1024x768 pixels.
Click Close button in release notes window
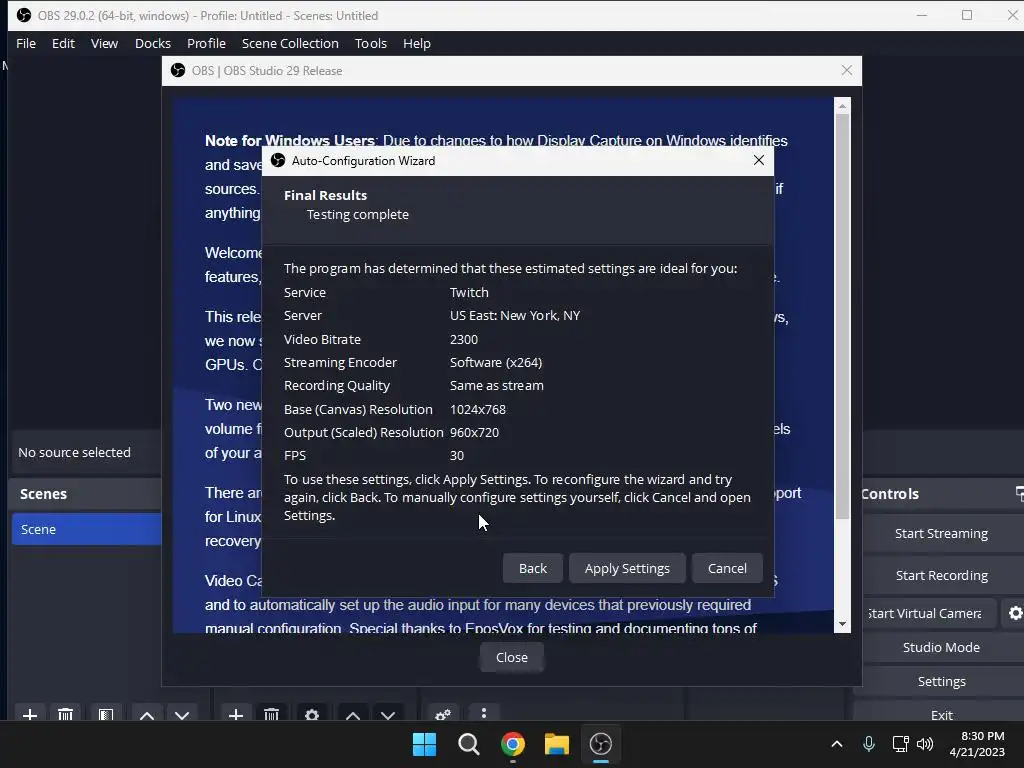tap(511, 657)
